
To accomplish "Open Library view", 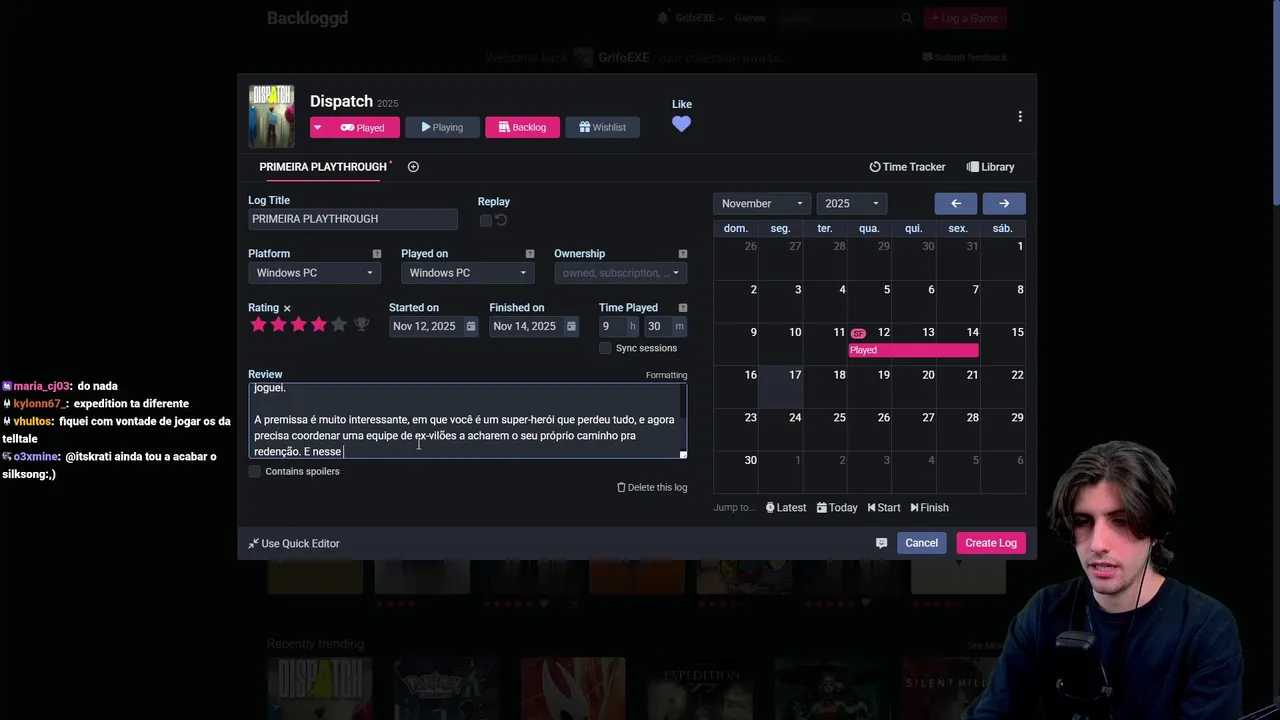I will click(x=990, y=167).
